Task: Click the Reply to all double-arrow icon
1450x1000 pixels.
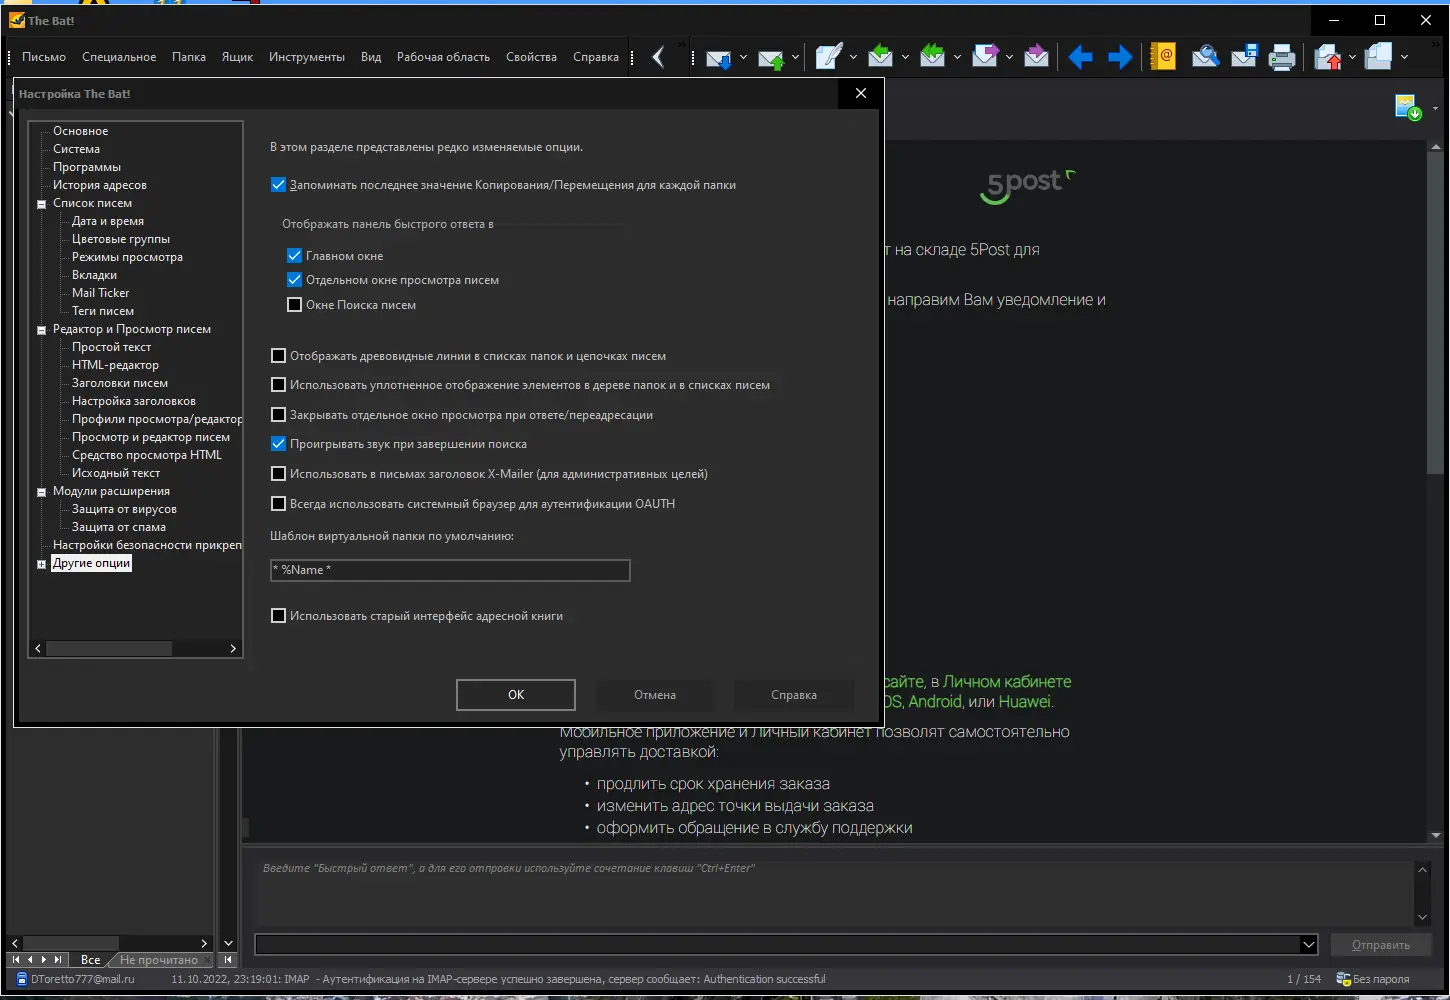Action: tap(932, 57)
